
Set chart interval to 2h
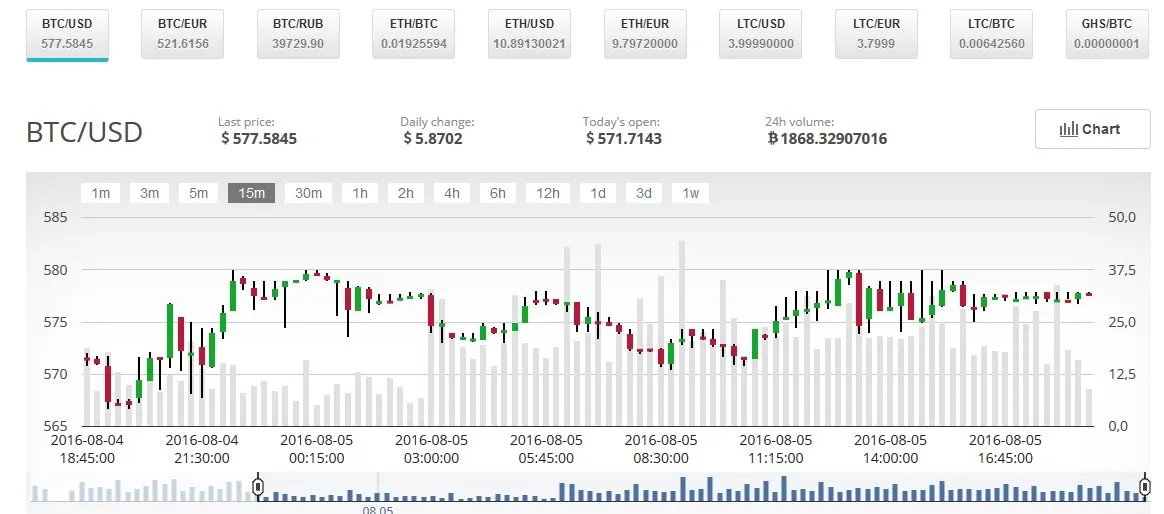click(x=405, y=193)
